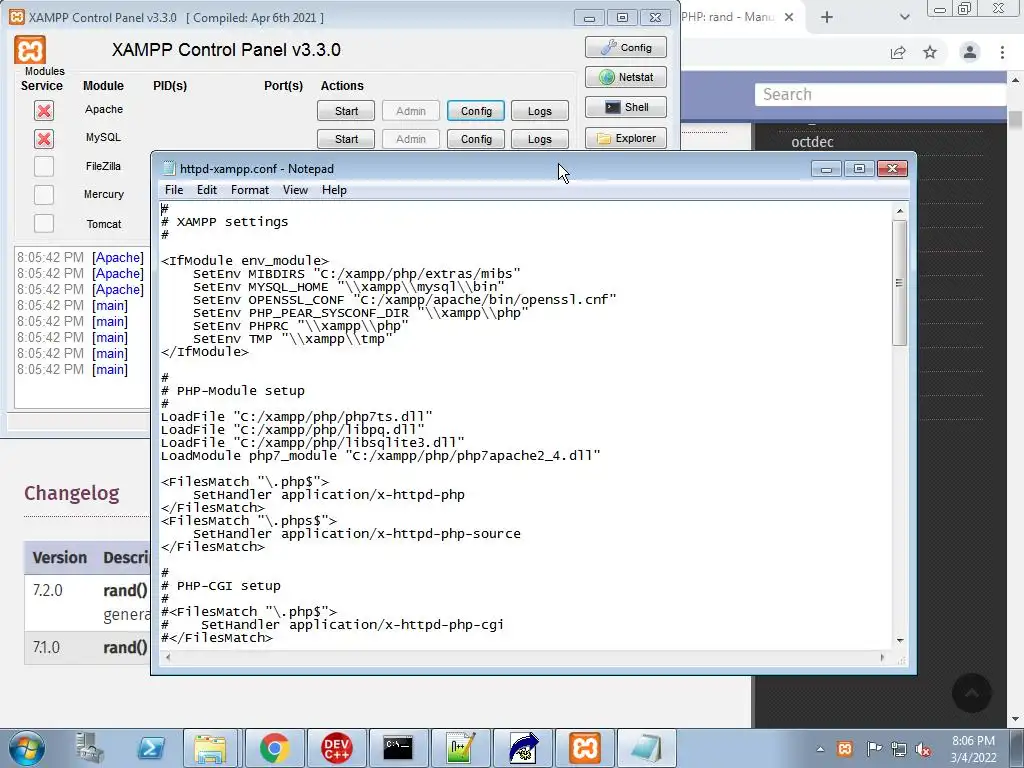Show hidden system tray icons
The image size is (1024, 768).
pyautogui.click(x=820, y=749)
